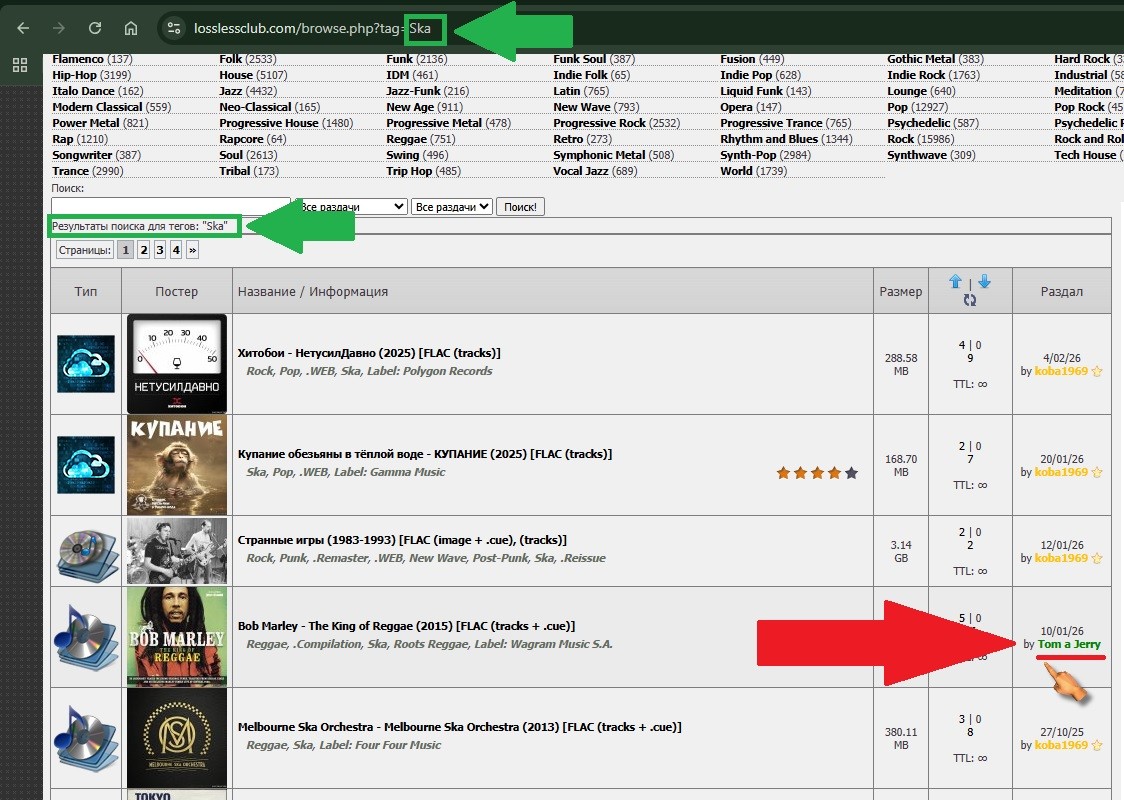Click cloud type icon for Хитобои row
The width and height of the screenshot is (1124, 800).
tap(86, 363)
